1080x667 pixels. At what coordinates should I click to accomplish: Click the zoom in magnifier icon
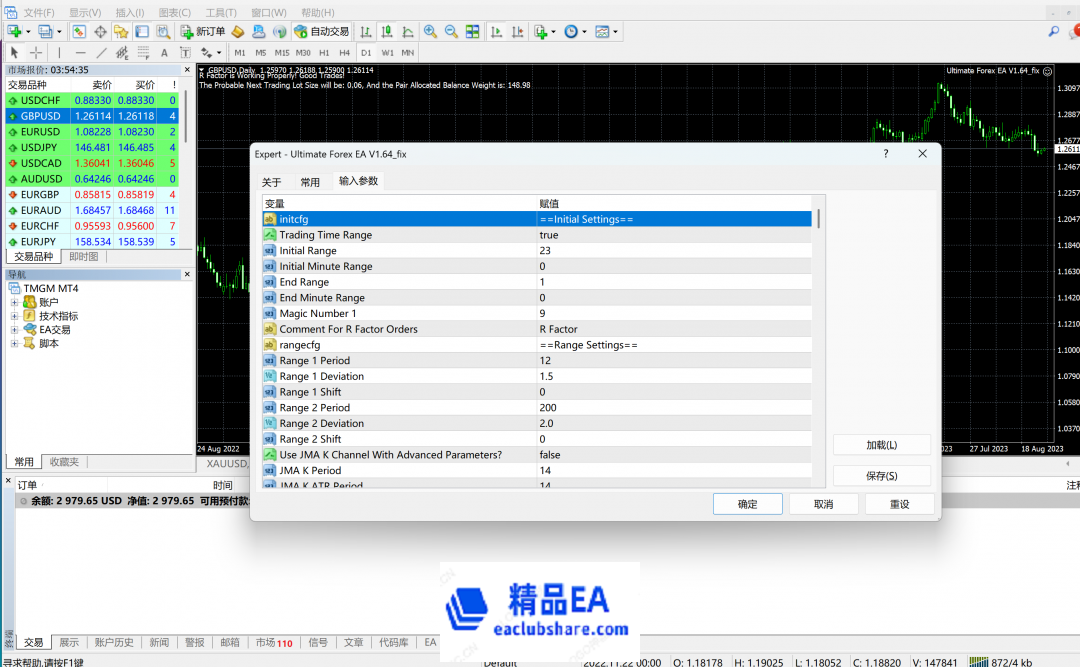430,32
